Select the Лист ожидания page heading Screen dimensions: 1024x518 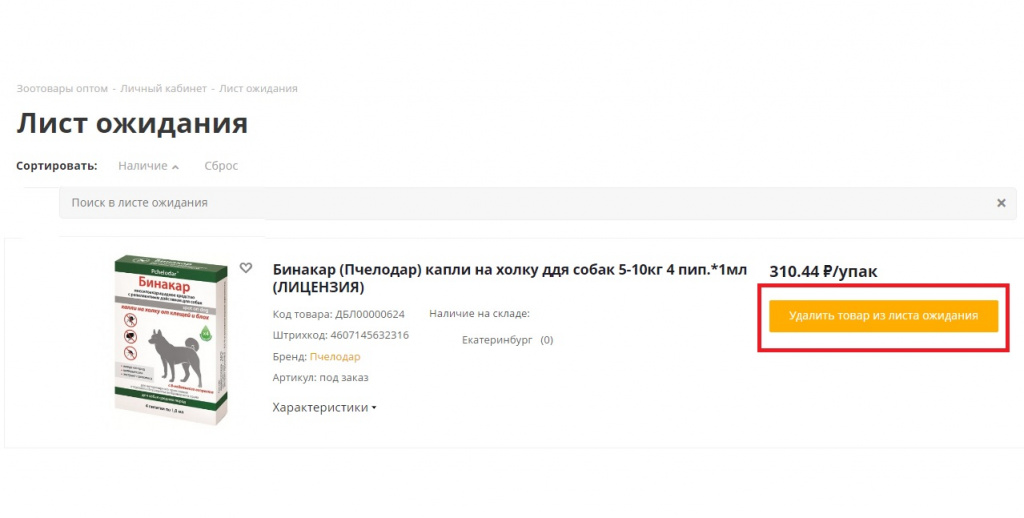point(132,123)
